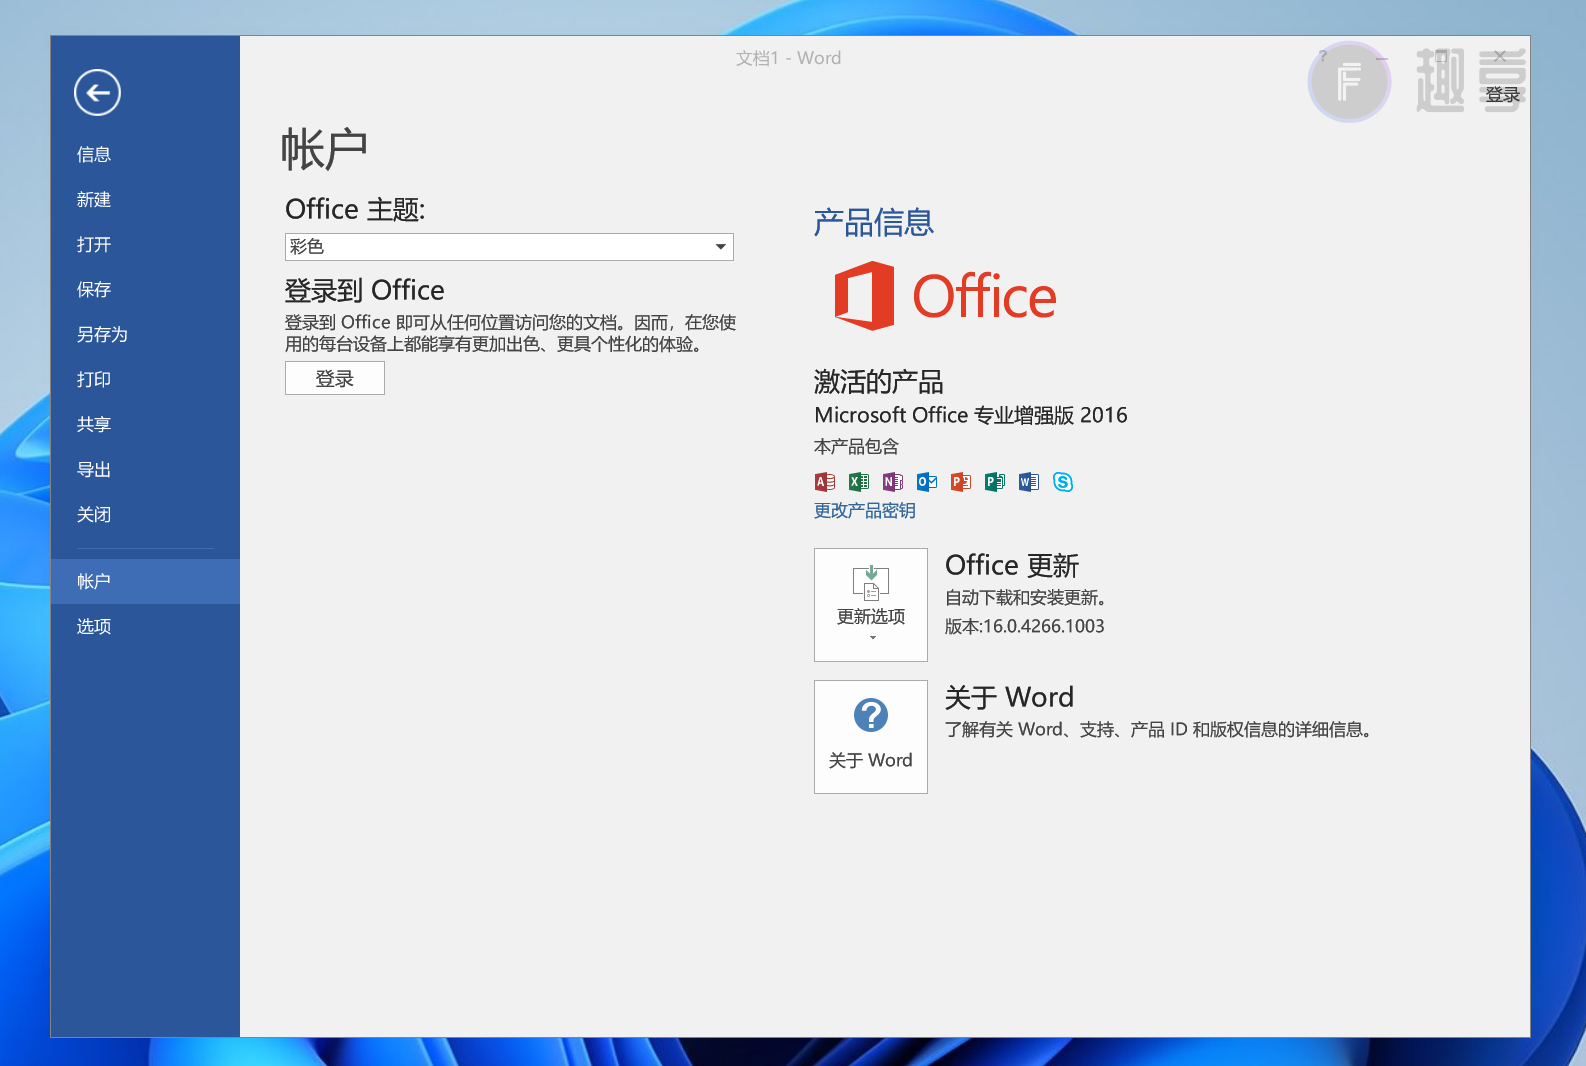Click the 产品信息 heading
Image resolution: width=1586 pixels, height=1066 pixels.
tap(874, 222)
